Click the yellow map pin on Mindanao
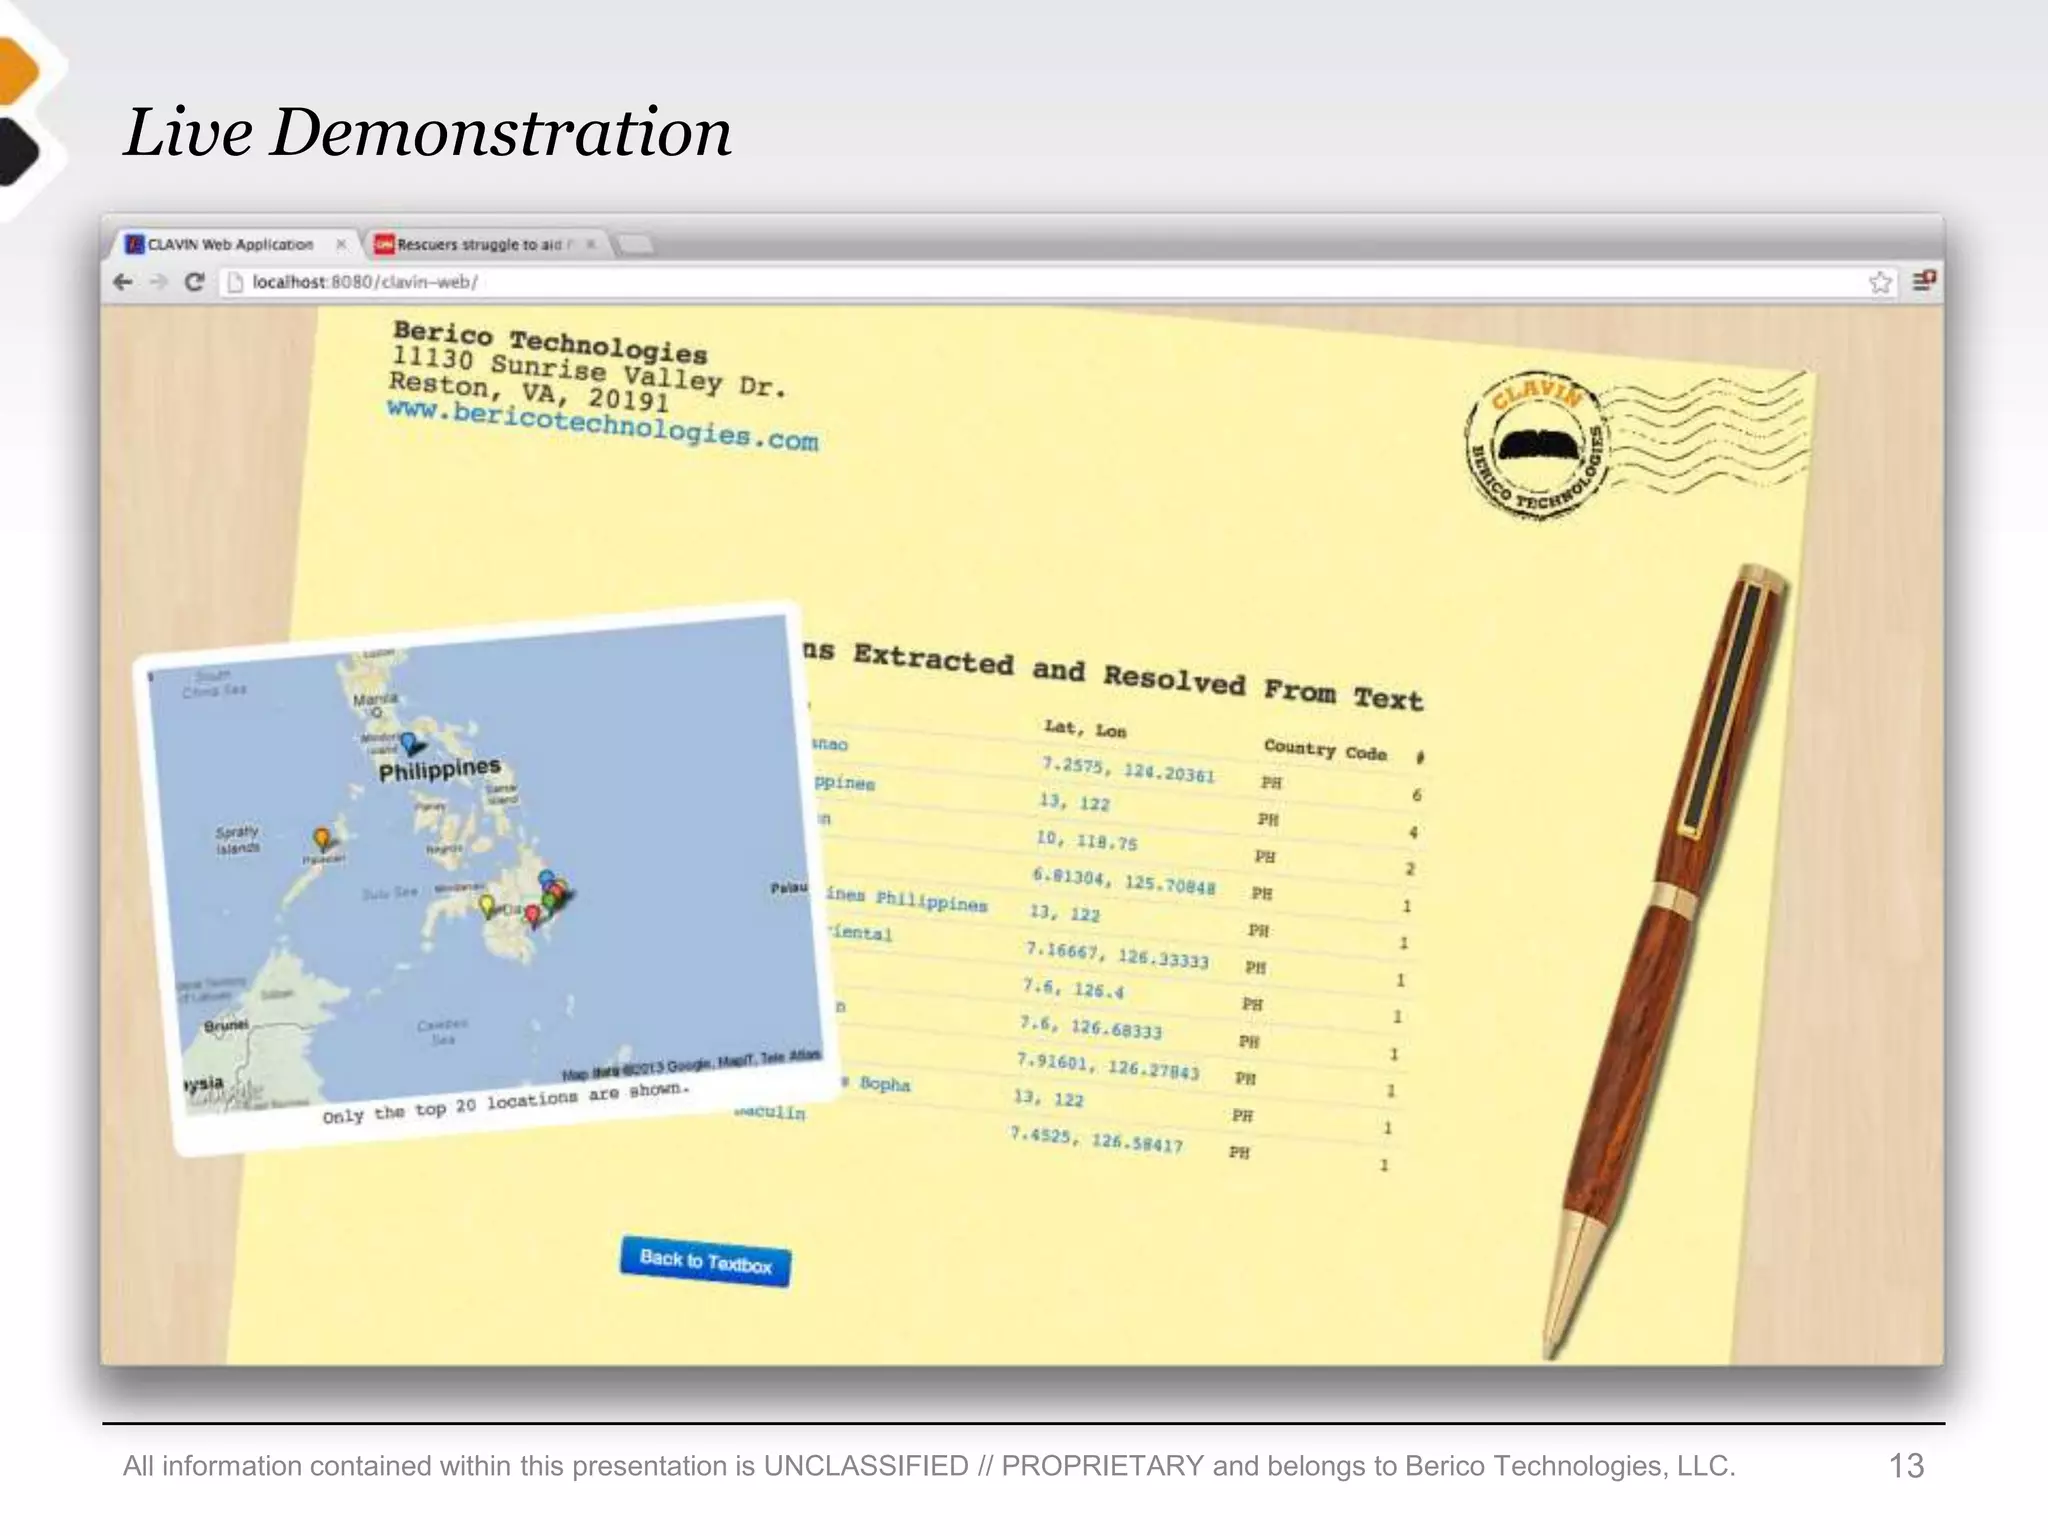The height and width of the screenshot is (1536, 2048). coord(487,907)
